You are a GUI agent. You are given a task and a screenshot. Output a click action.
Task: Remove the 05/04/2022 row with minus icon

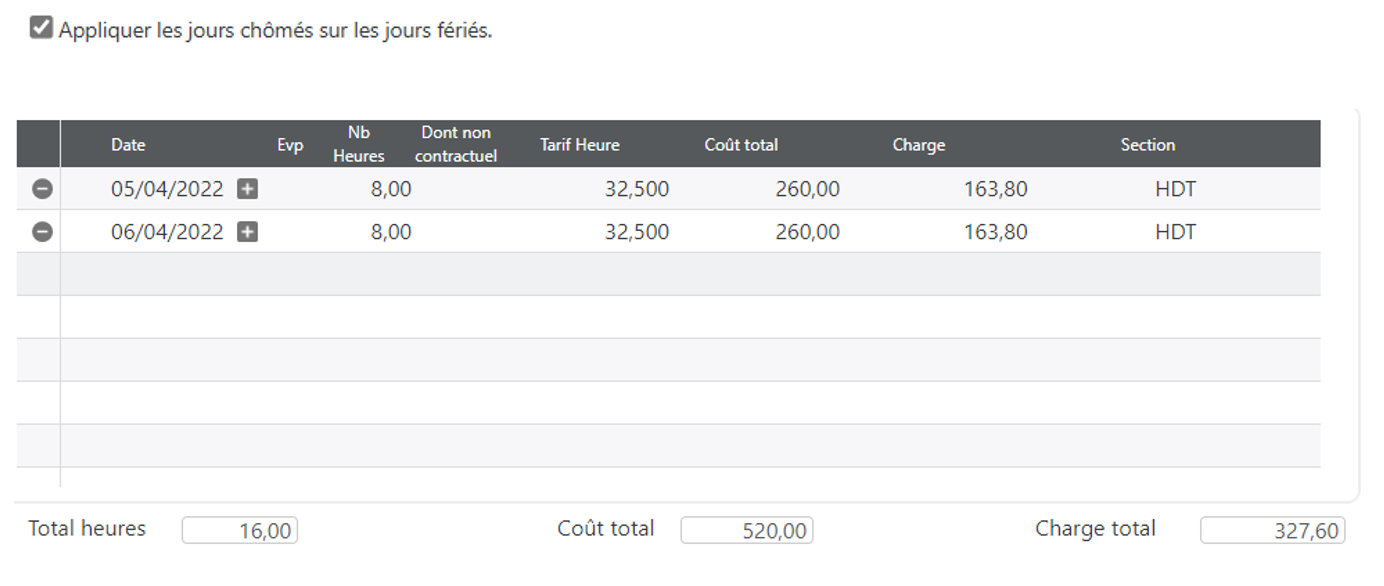coord(42,189)
